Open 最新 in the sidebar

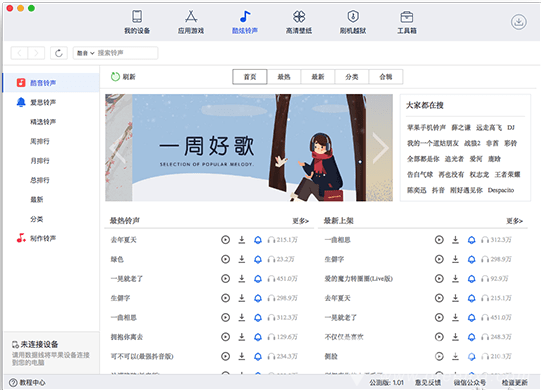tap(37, 199)
